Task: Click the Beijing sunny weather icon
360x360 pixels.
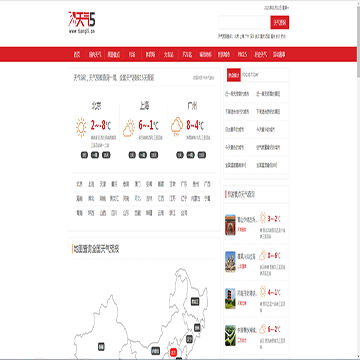Action: [x=81, y=127]
